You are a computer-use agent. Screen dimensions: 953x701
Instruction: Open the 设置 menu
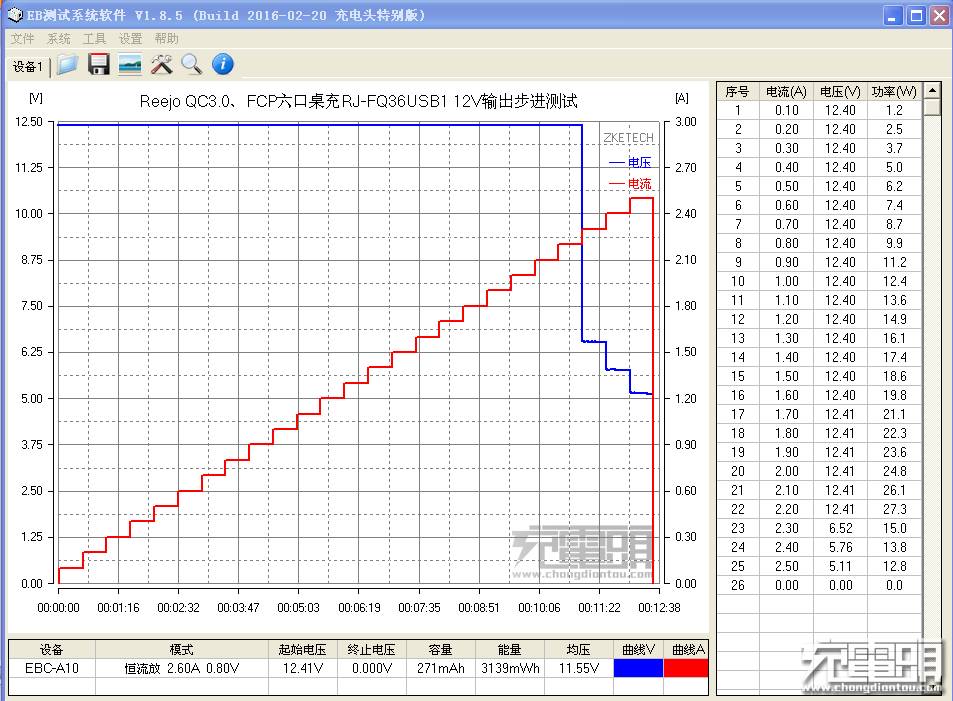coord(130,38)
